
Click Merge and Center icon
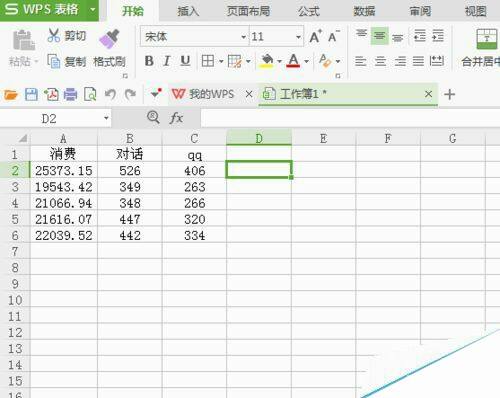pyautogui.click(x=487, y=39)
